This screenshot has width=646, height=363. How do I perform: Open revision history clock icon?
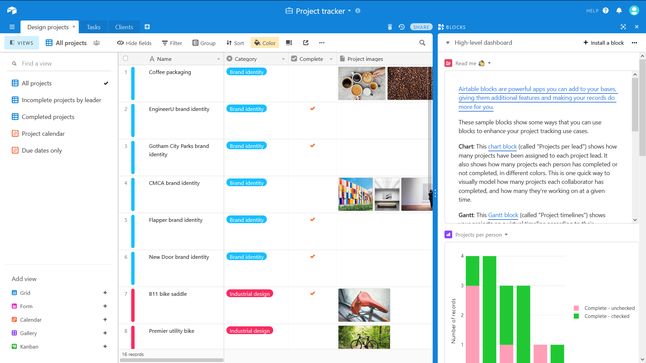(402, 27)
